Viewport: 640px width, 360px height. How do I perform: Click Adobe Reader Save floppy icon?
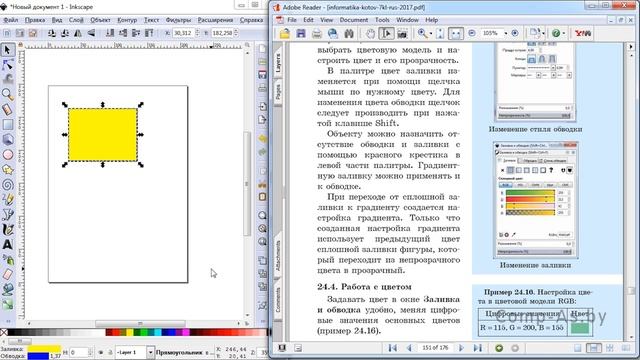pyautogui.click(x=301, y=33)
